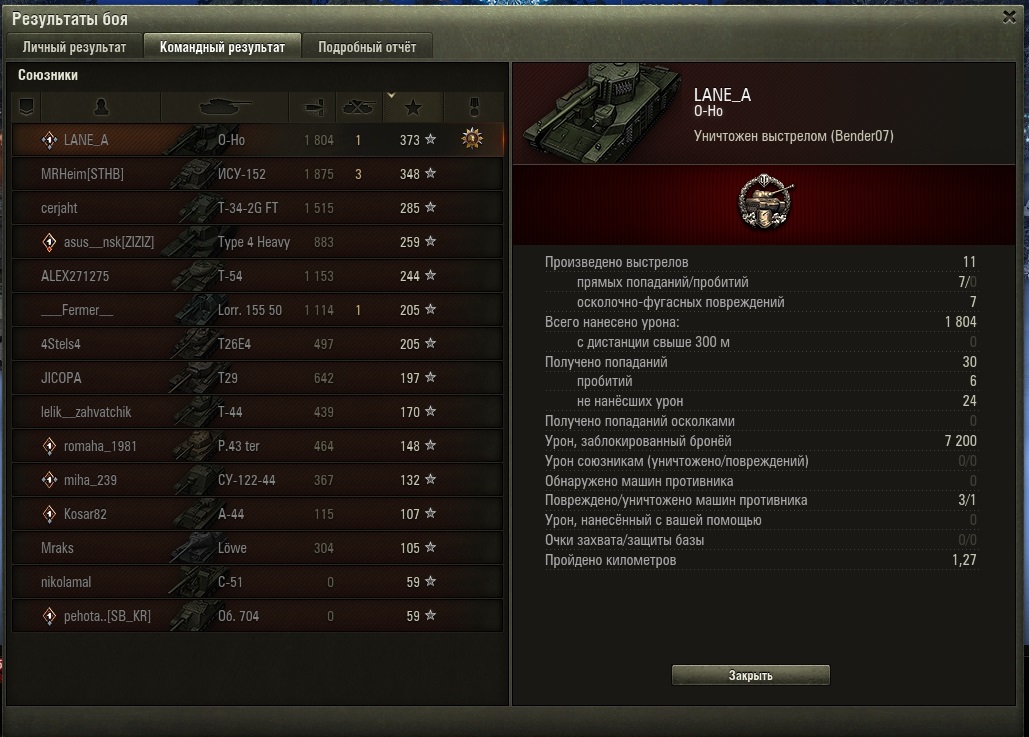Click the Закрыть button
The width and height of the screenshot is (1029, 737).
coord(751,675)
